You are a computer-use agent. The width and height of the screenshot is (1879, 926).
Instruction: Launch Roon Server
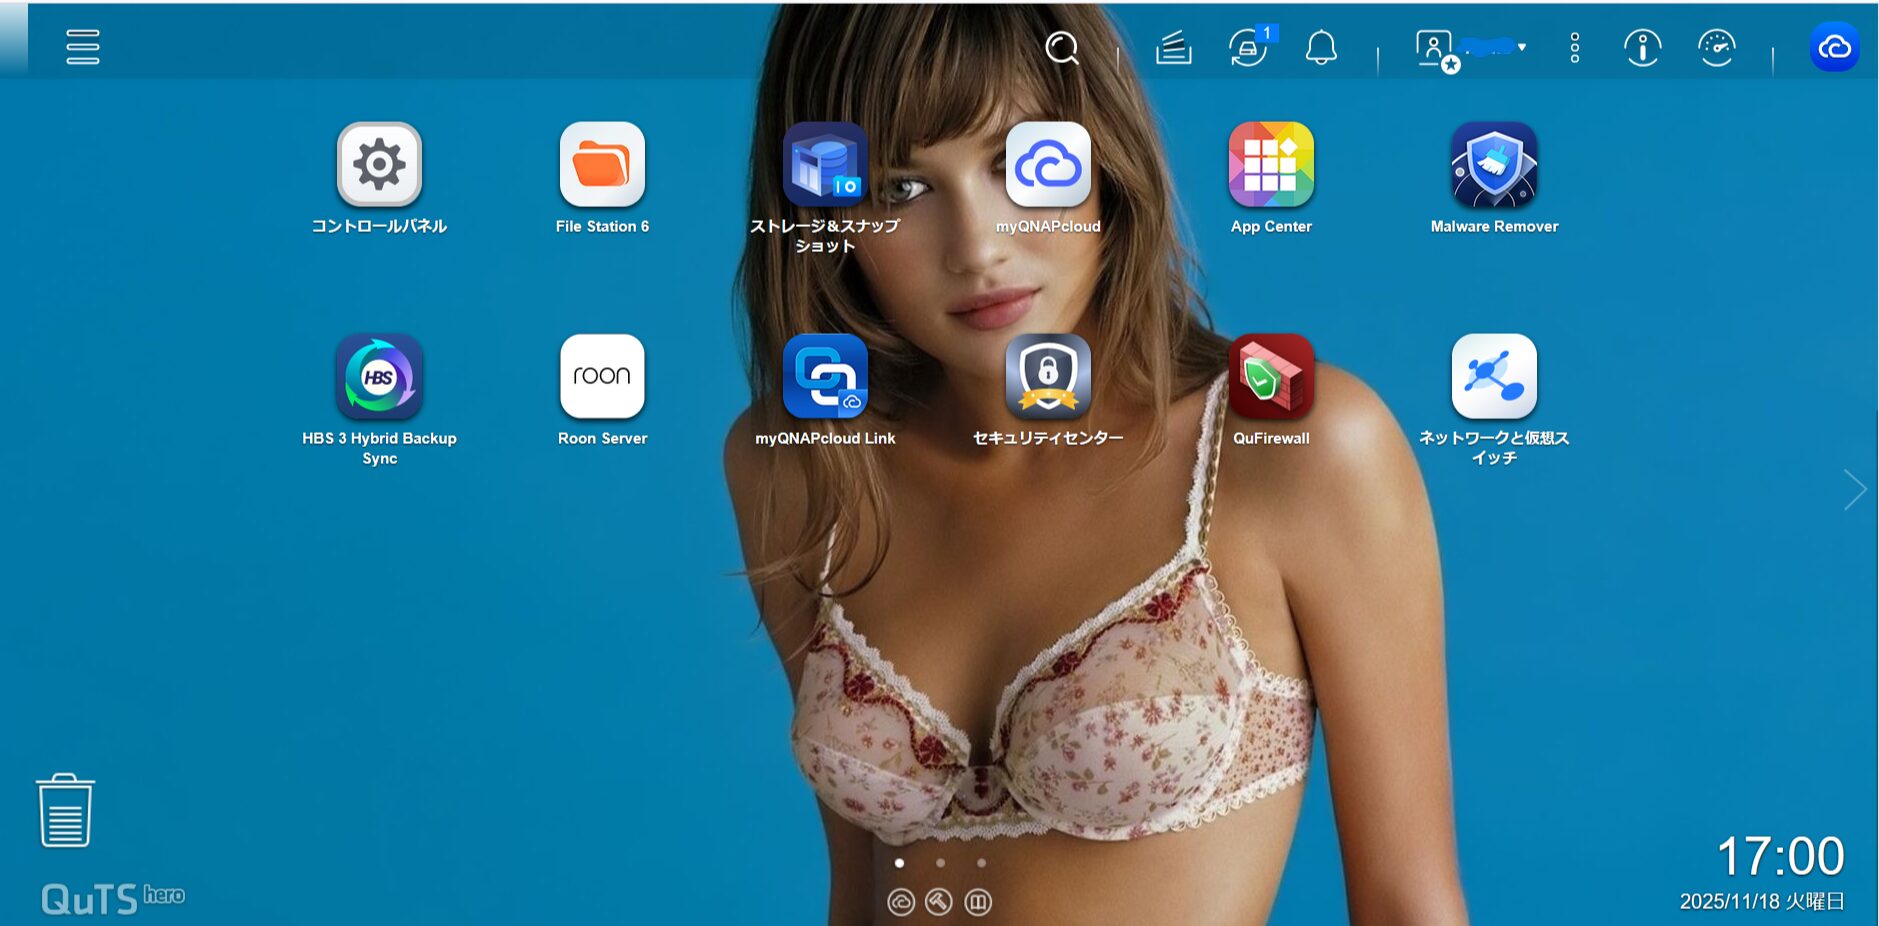(602, 377)
